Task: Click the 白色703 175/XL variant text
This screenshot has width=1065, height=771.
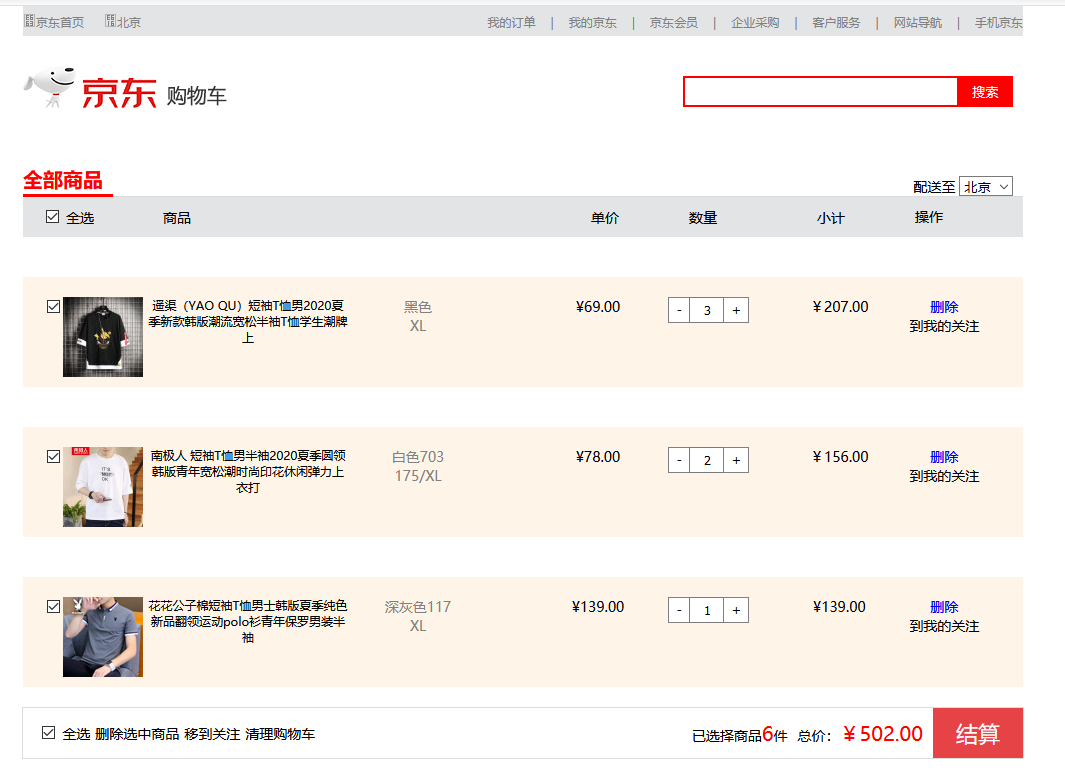Action: (418, 467)
